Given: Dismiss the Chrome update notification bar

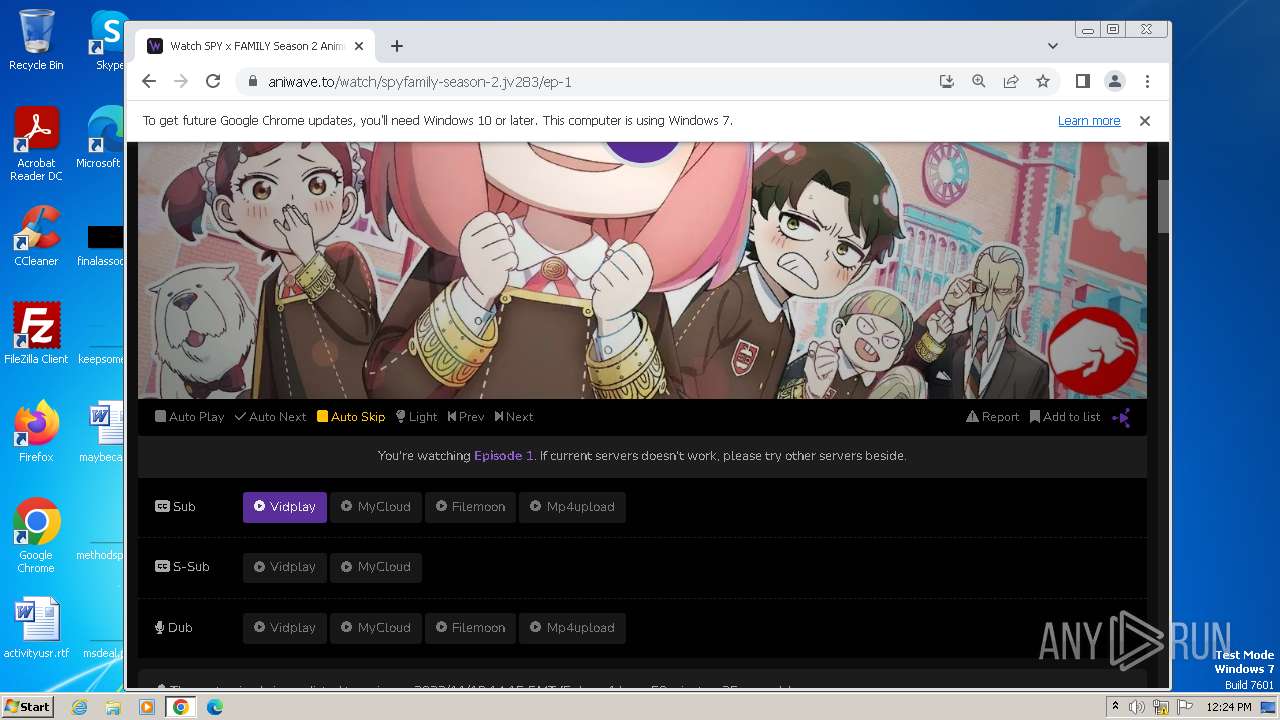Looking at the screenshot, I should (1145, 121).
